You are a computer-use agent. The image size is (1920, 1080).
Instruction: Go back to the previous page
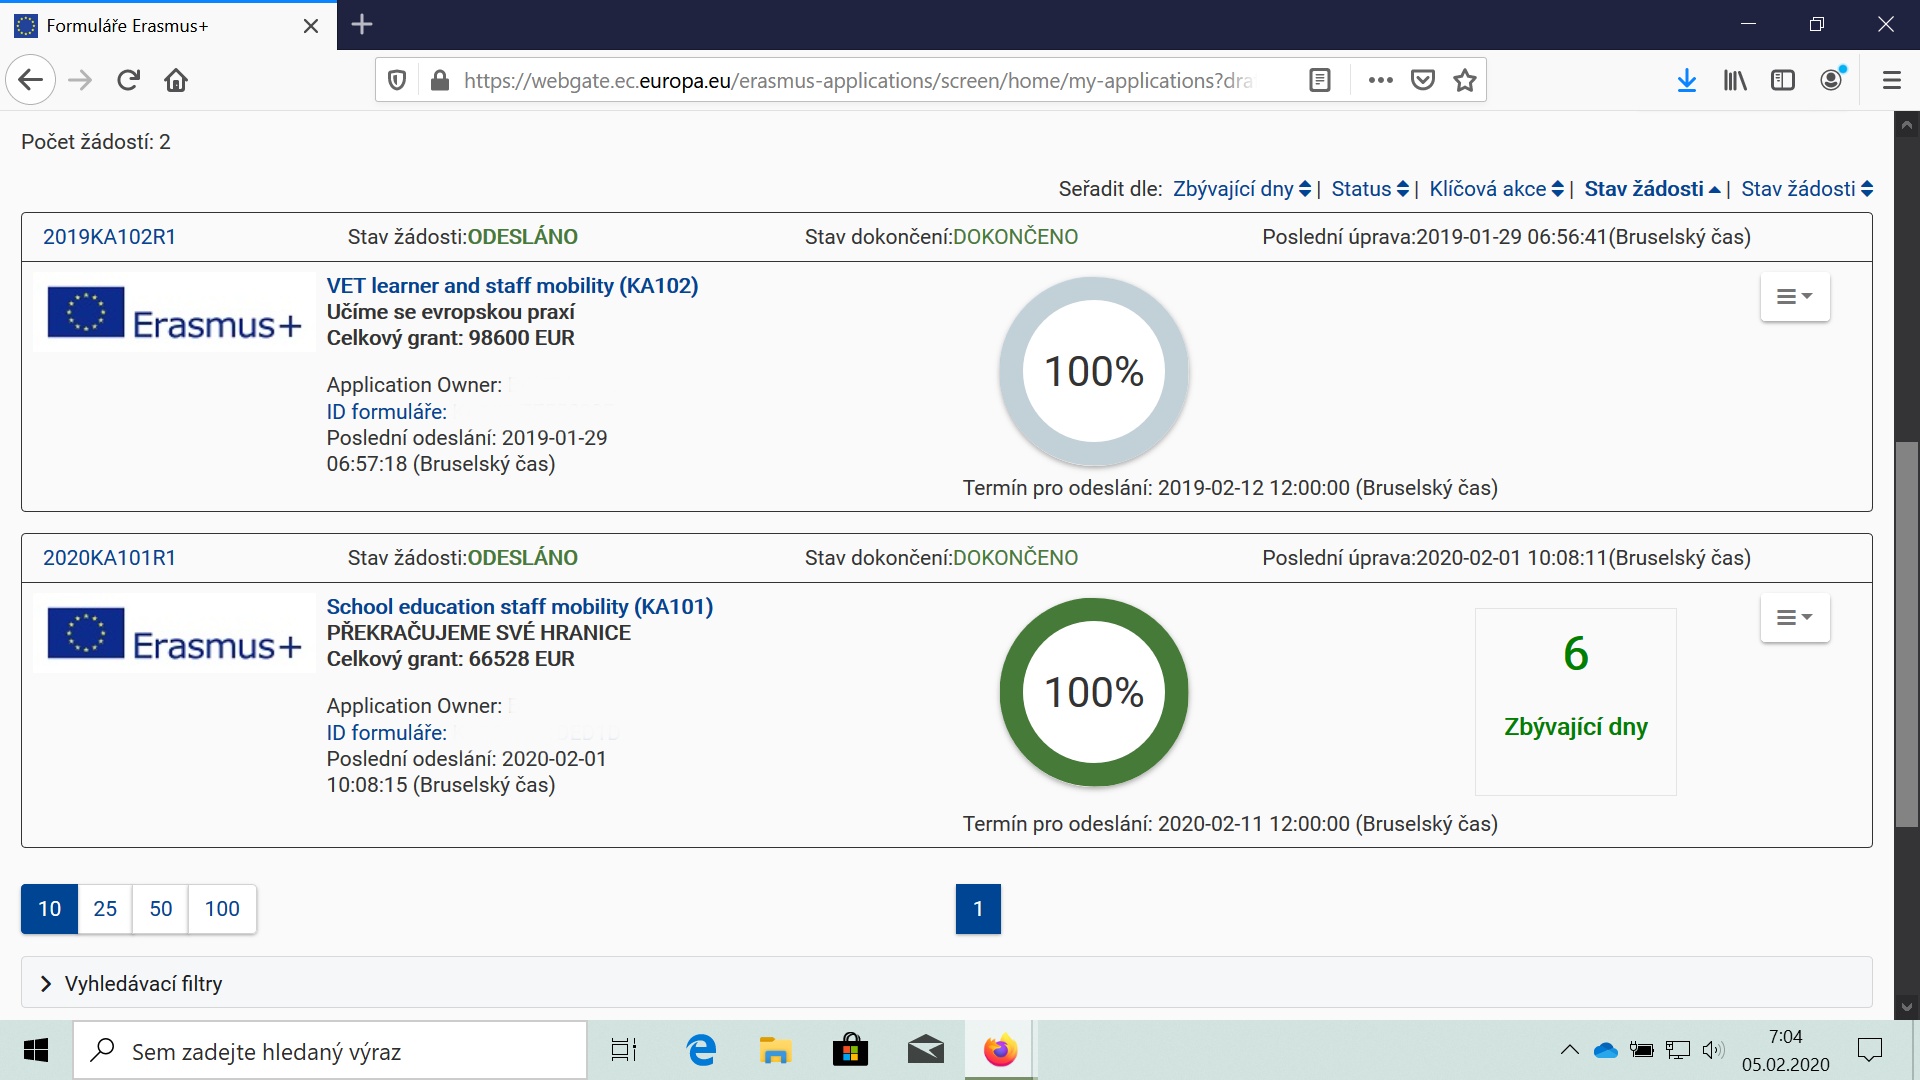[31, 80]
